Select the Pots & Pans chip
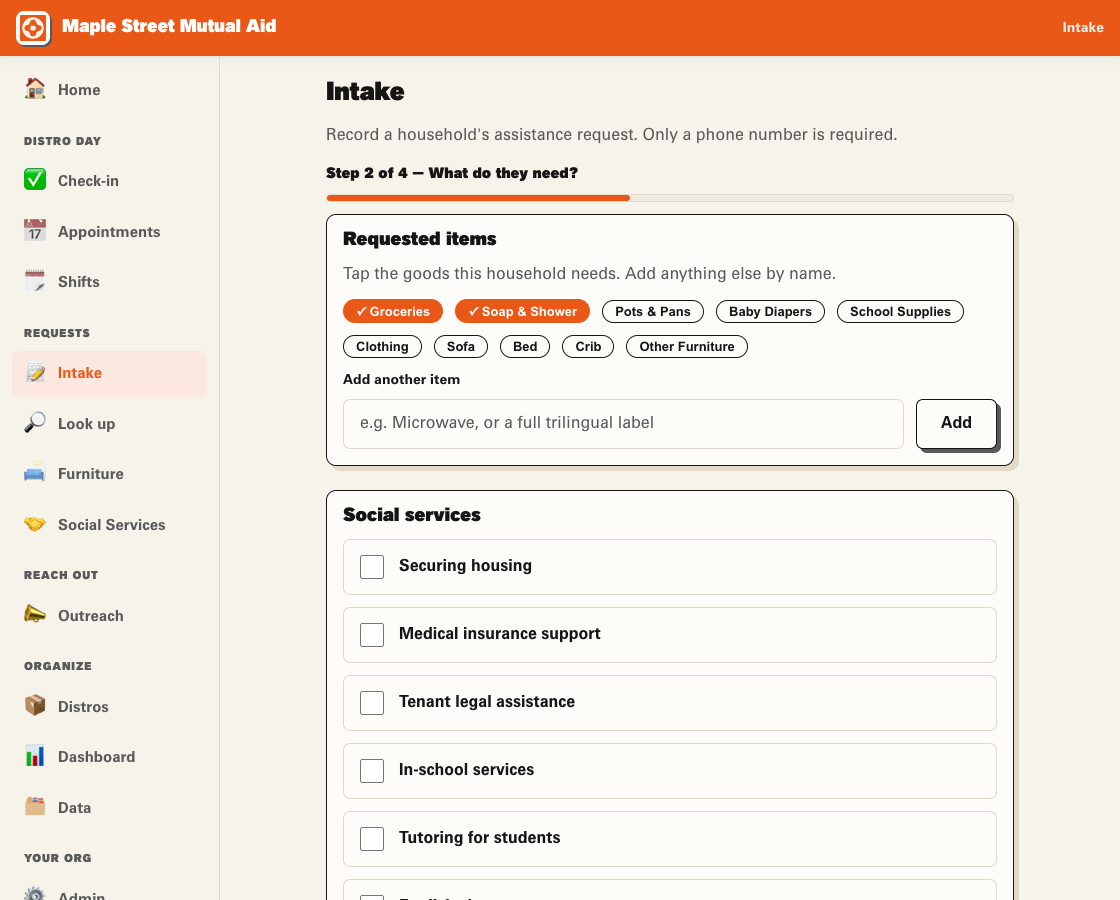1120x900 pixels. pyautogui.click(x=653, y=311)
